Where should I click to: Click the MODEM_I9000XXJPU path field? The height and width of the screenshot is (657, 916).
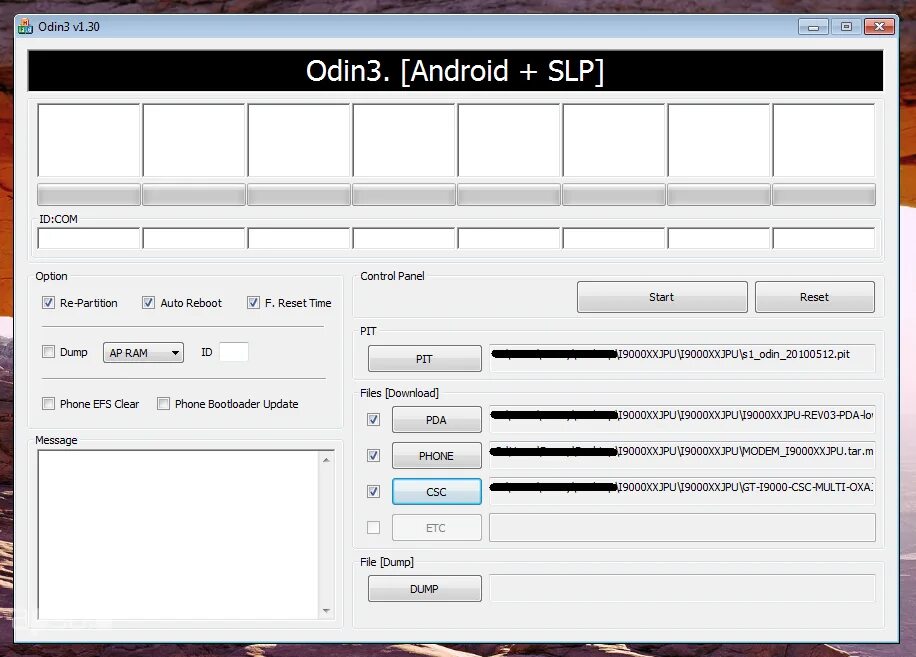682,455
